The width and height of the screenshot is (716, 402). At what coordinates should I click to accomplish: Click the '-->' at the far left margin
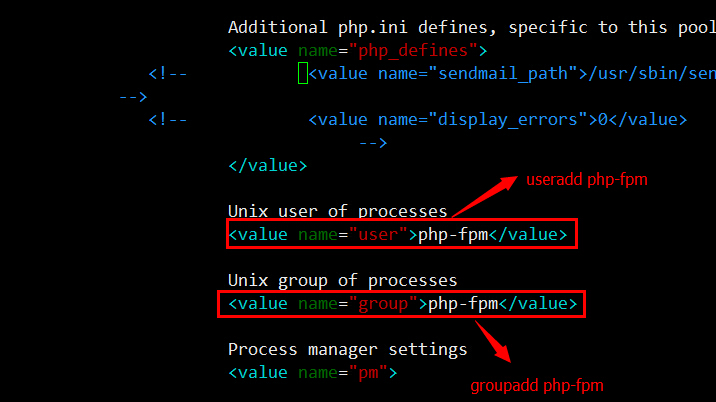[133, 96]
